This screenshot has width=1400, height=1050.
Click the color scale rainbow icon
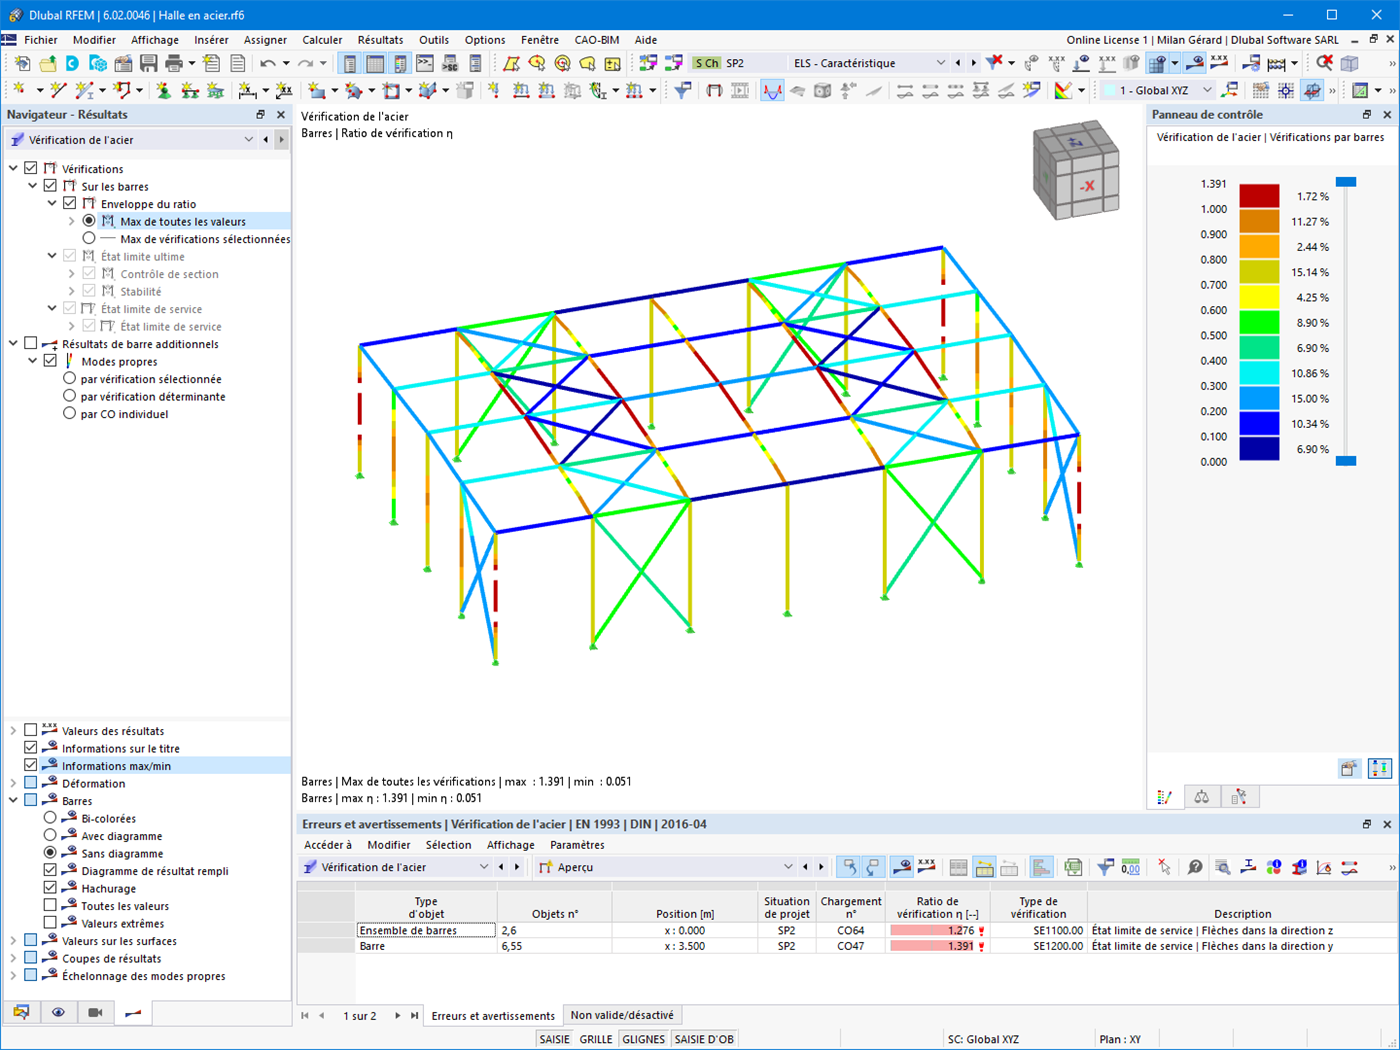click(x=1063, y=90)
